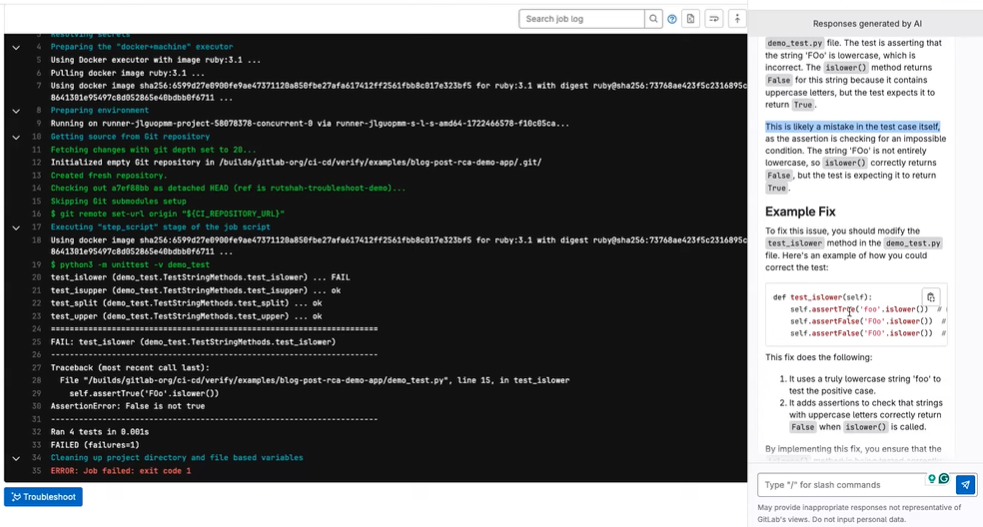Viewport: 983px width, 527px height.
Task: Click the Troubleshoot button
Action: point(43,497)
